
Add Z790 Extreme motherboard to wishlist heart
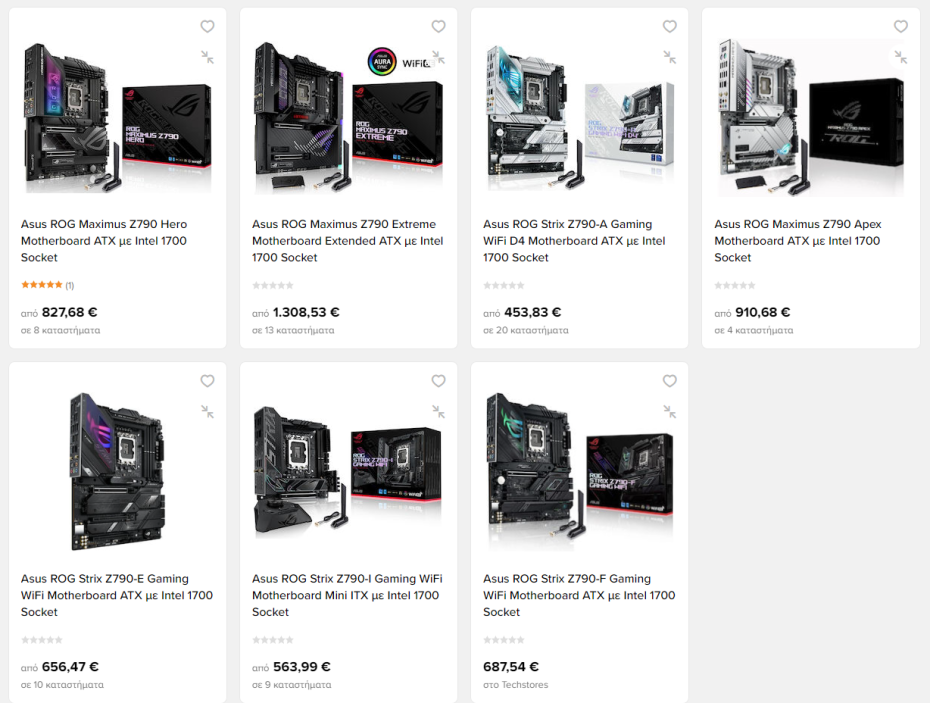[438, 26]
